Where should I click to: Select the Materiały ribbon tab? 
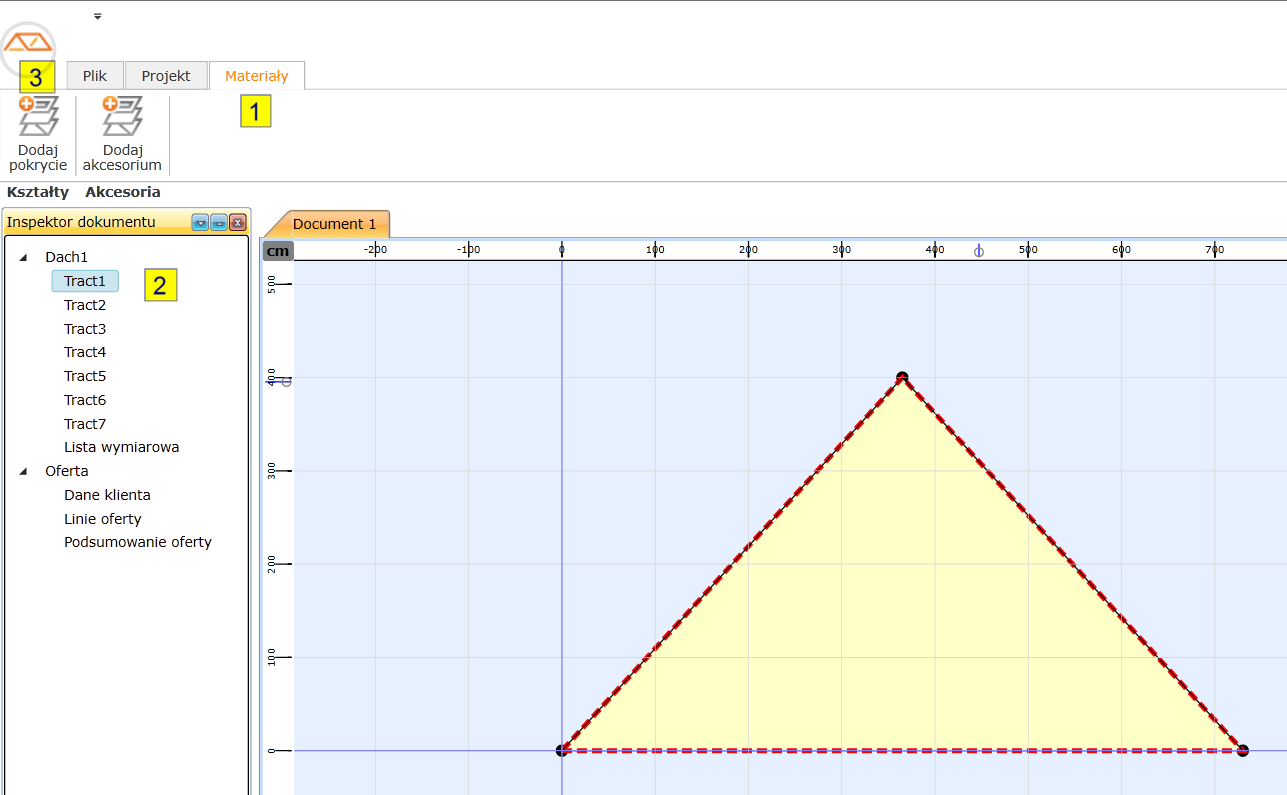pyautogui.click(x=256, y=76)
